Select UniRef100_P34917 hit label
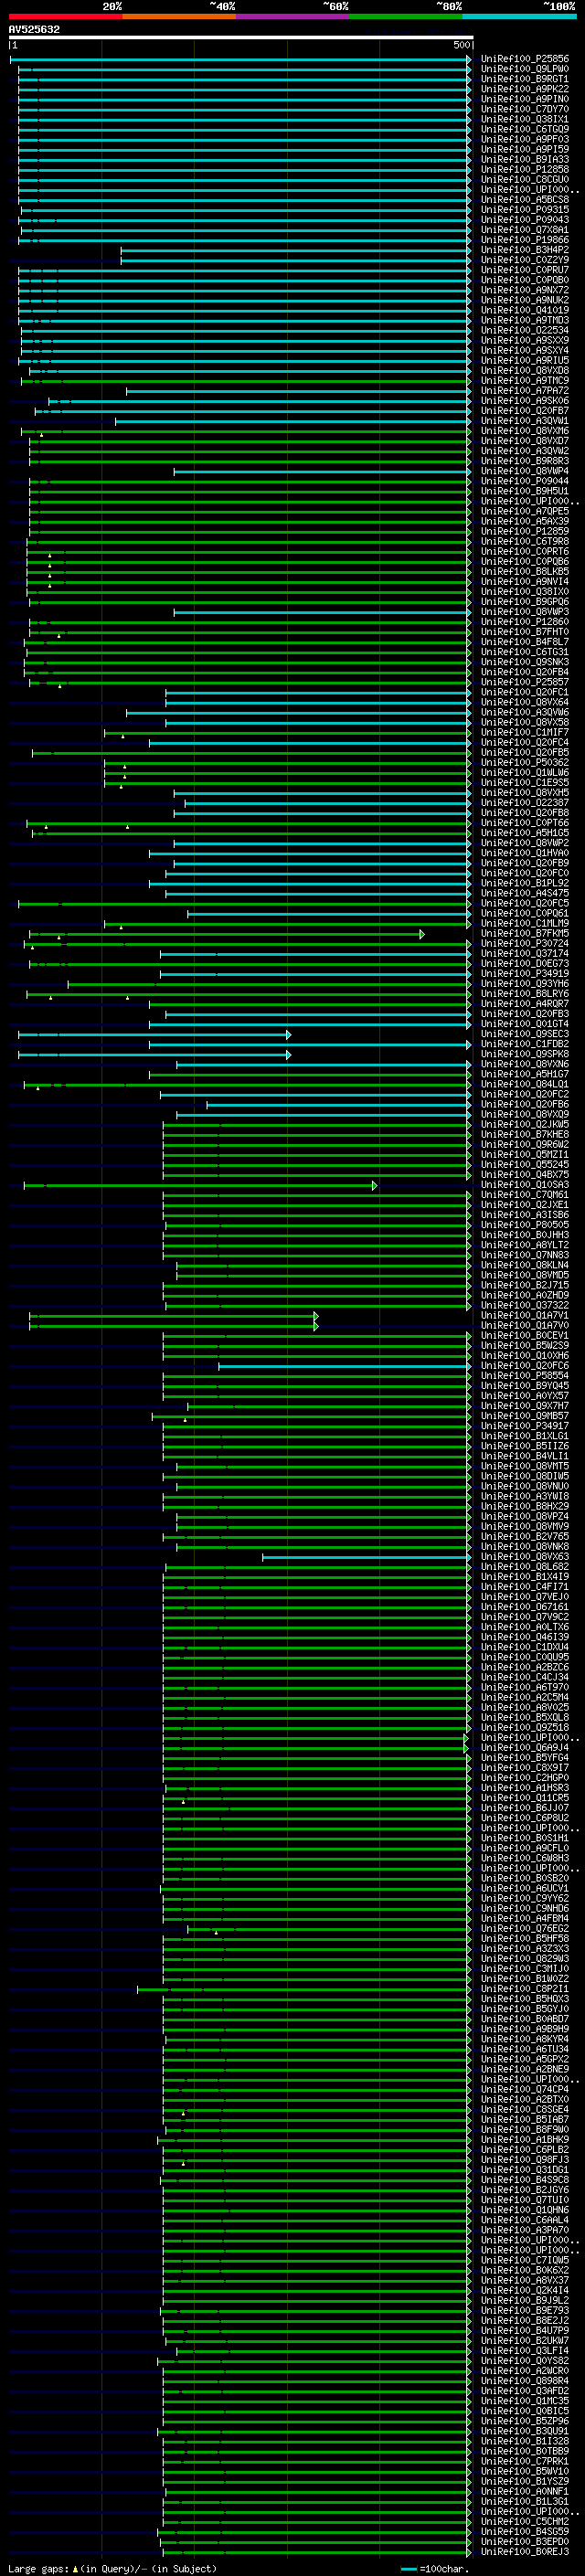The image size is (585, 2576). pyautogui.click(x=525, y=1426)
